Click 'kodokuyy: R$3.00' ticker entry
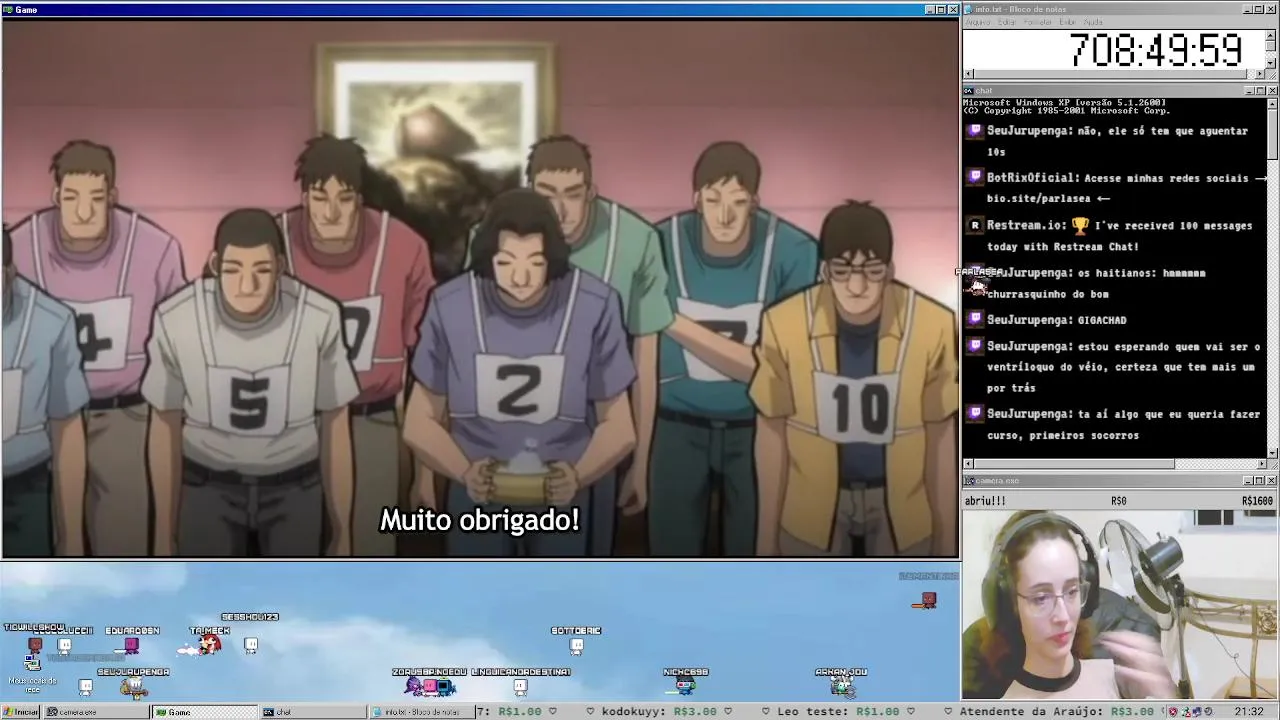The width and height of the screenshot is (1280, 720). (x=658, y=712)
